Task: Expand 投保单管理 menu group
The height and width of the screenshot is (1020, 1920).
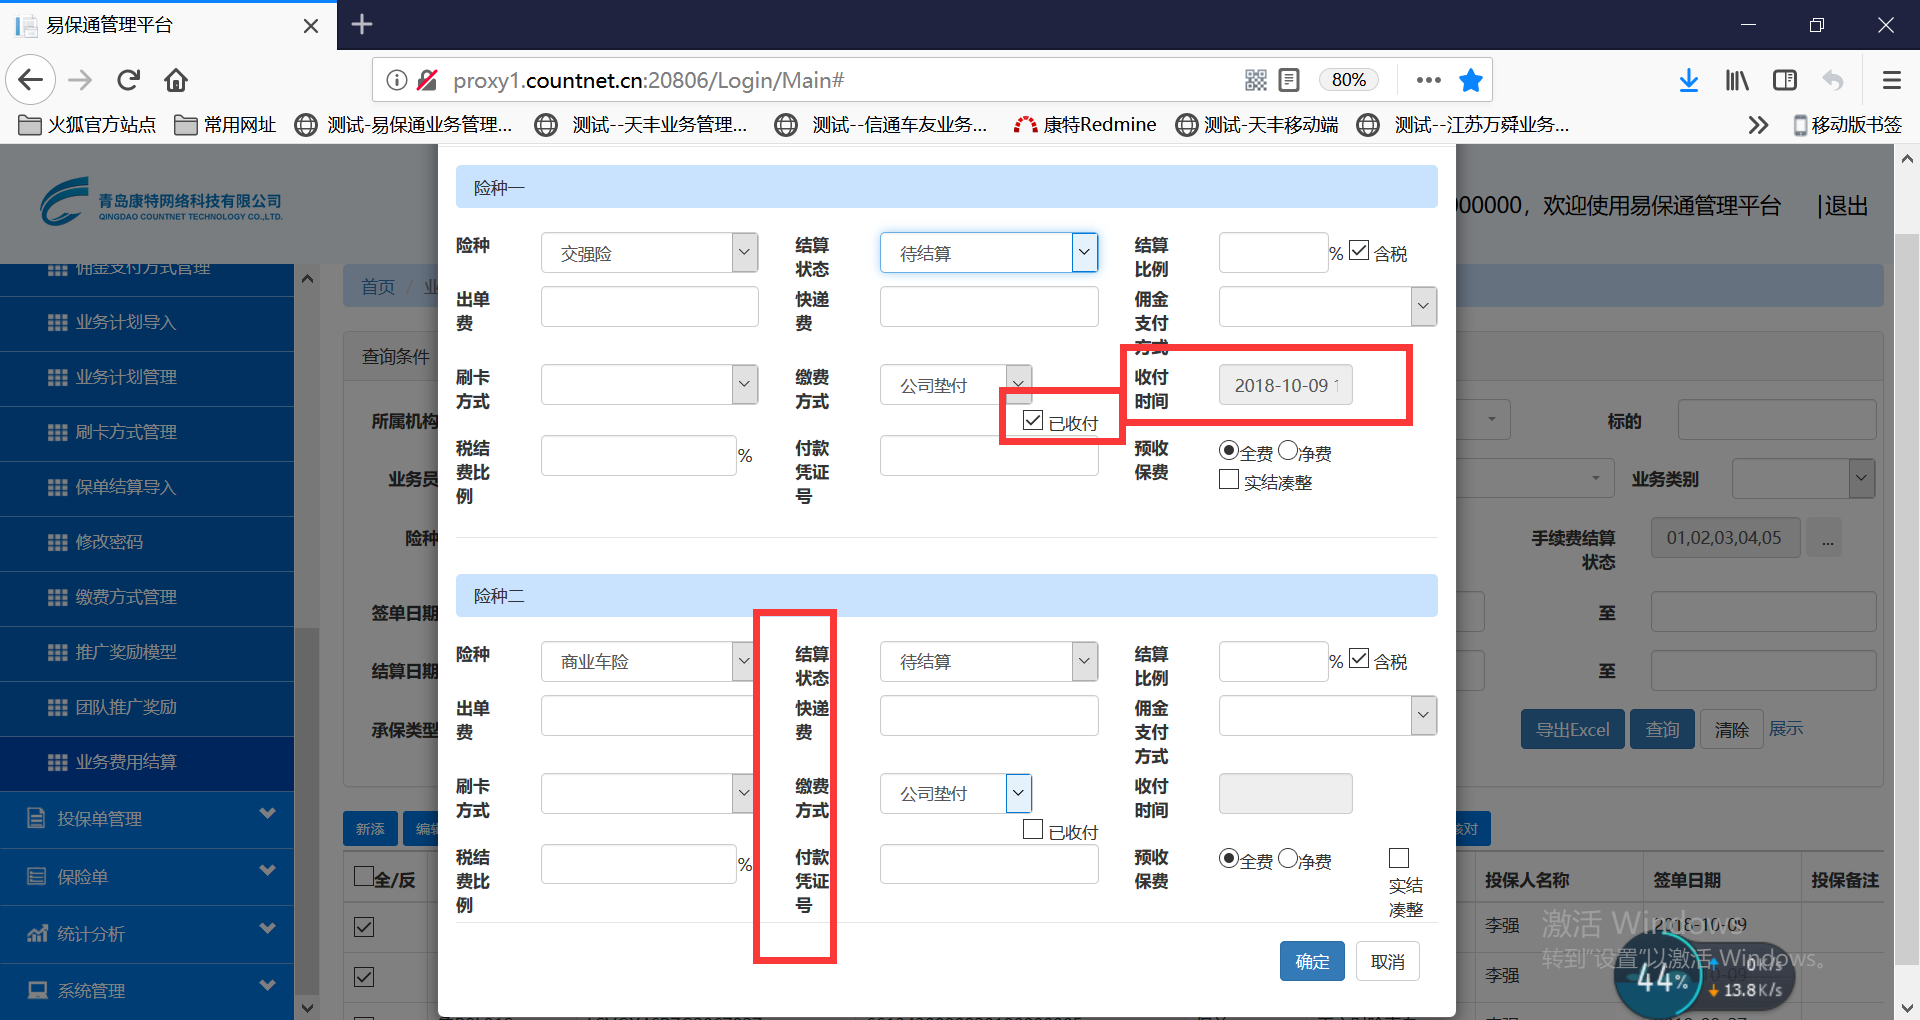Action: point(147,819)
